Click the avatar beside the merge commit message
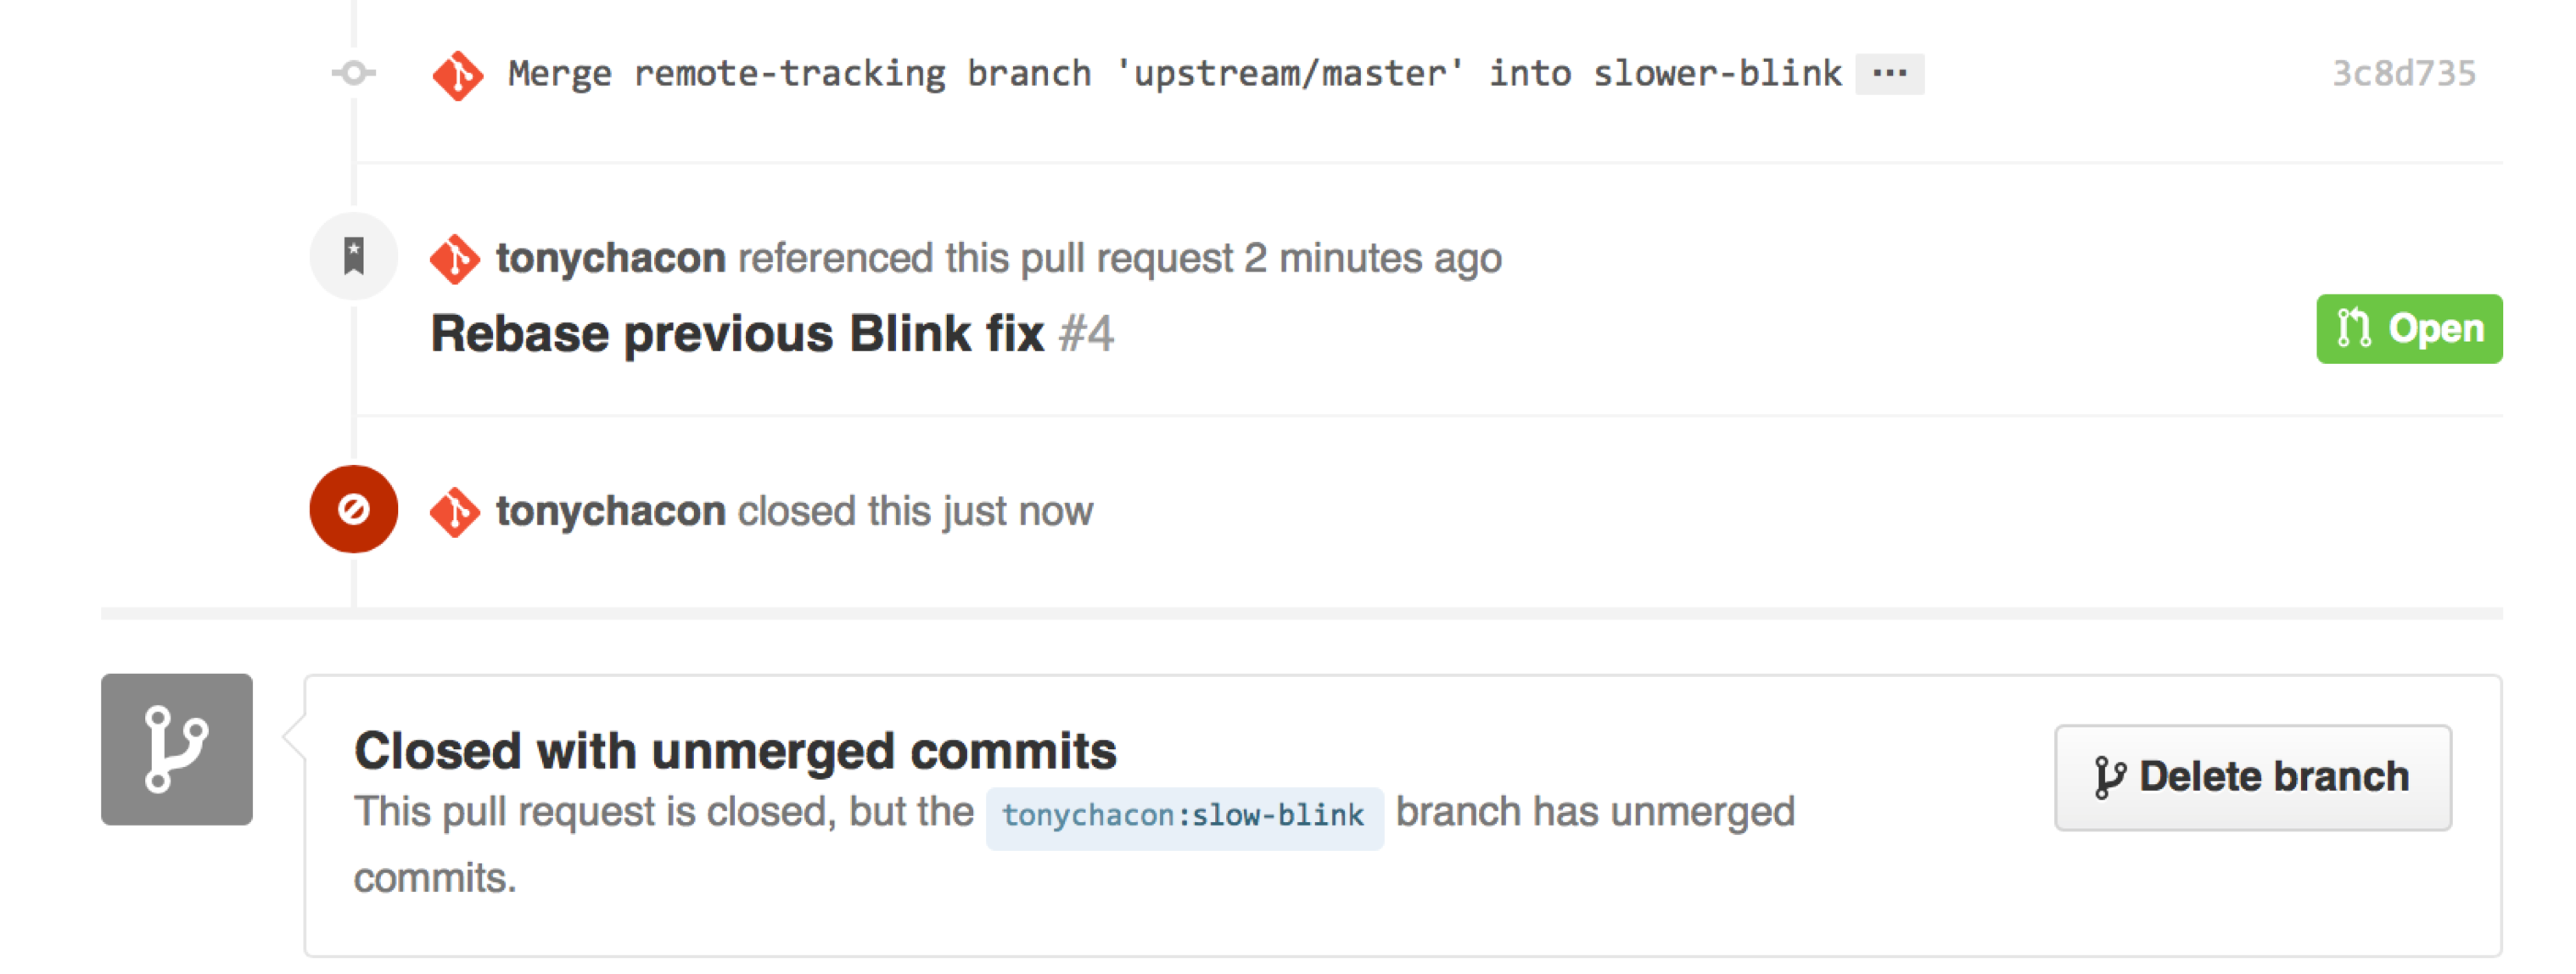Viewport: 2576px width, 974px height. click(457, 75)
